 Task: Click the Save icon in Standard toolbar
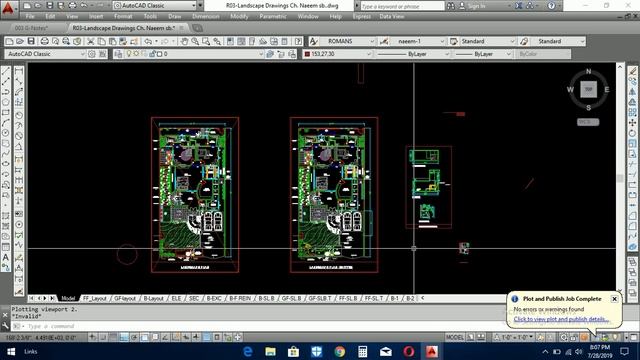coord(31,41)
